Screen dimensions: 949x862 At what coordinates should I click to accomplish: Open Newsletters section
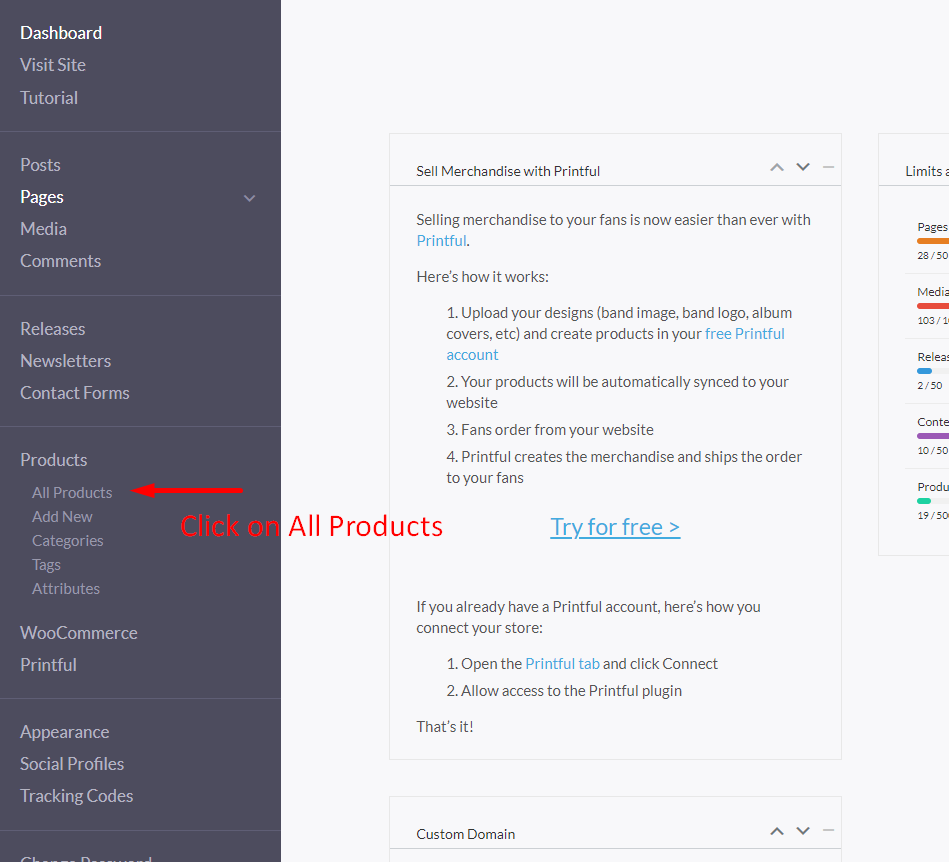tap(65, 361)
